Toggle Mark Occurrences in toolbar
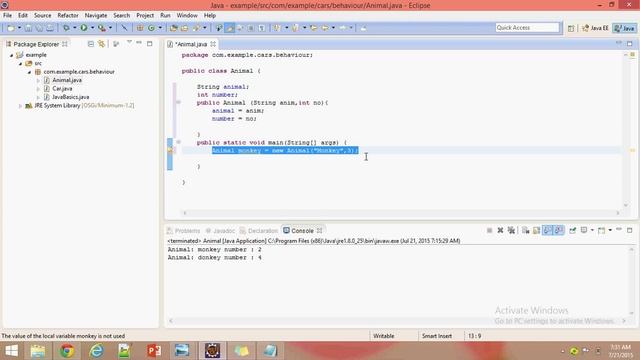Image resolution: width=640 pixels, height=360 pixels. point(230,28)
